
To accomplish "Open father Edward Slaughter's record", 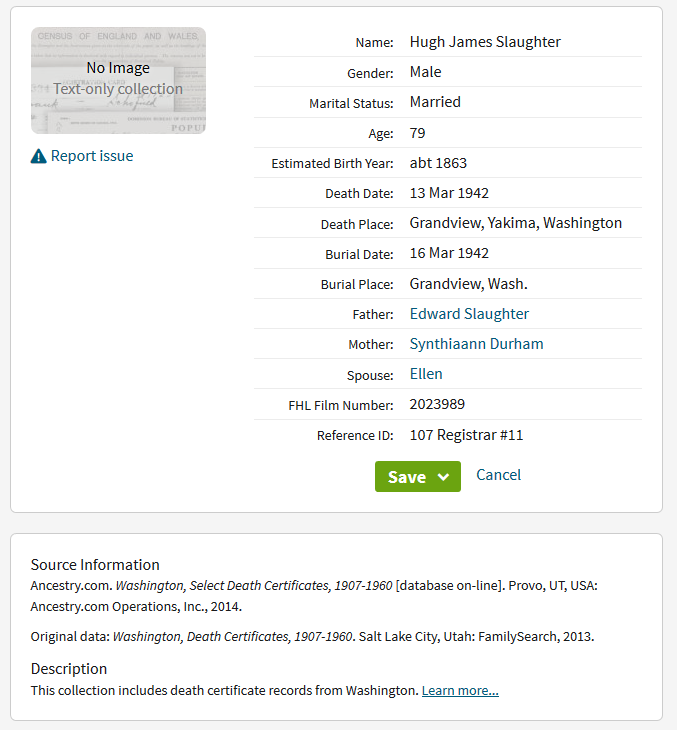I will (x=469, y=314).
